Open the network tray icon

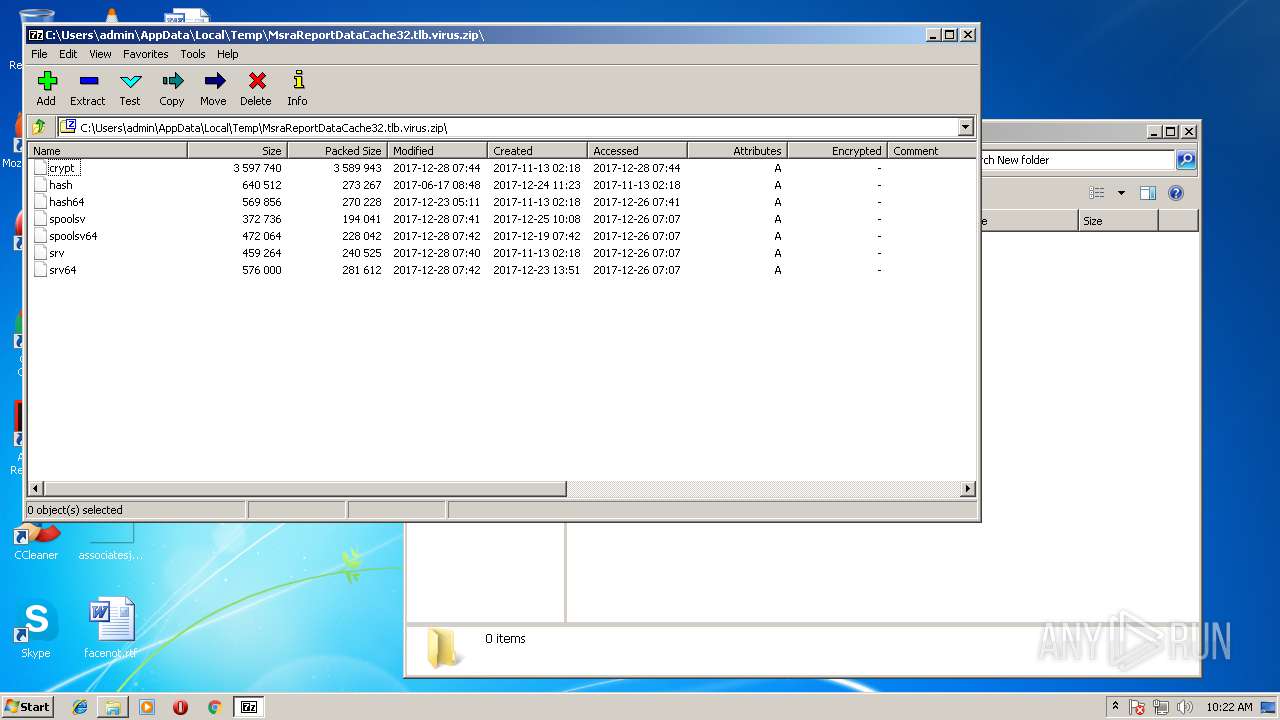point(1162,708)
